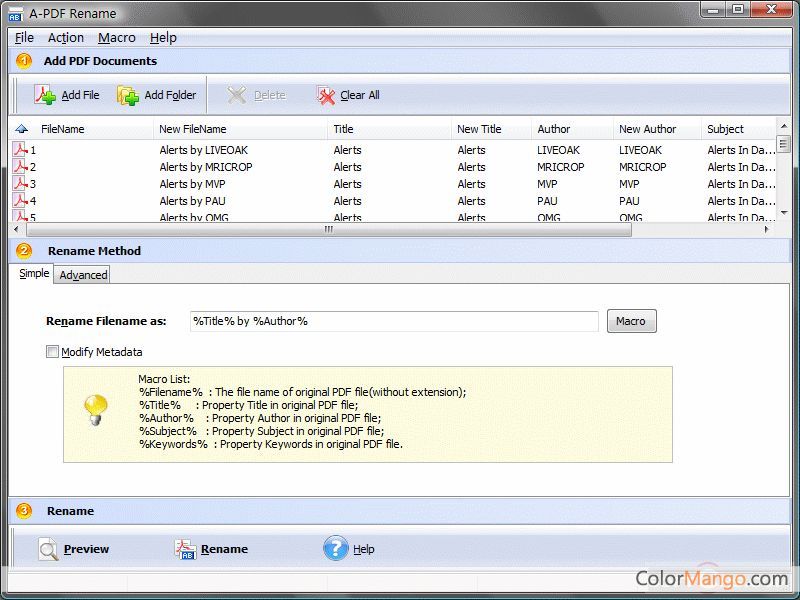Switch to the Simple tab
This screenshot has width=800, height=600.
(34, 273)
